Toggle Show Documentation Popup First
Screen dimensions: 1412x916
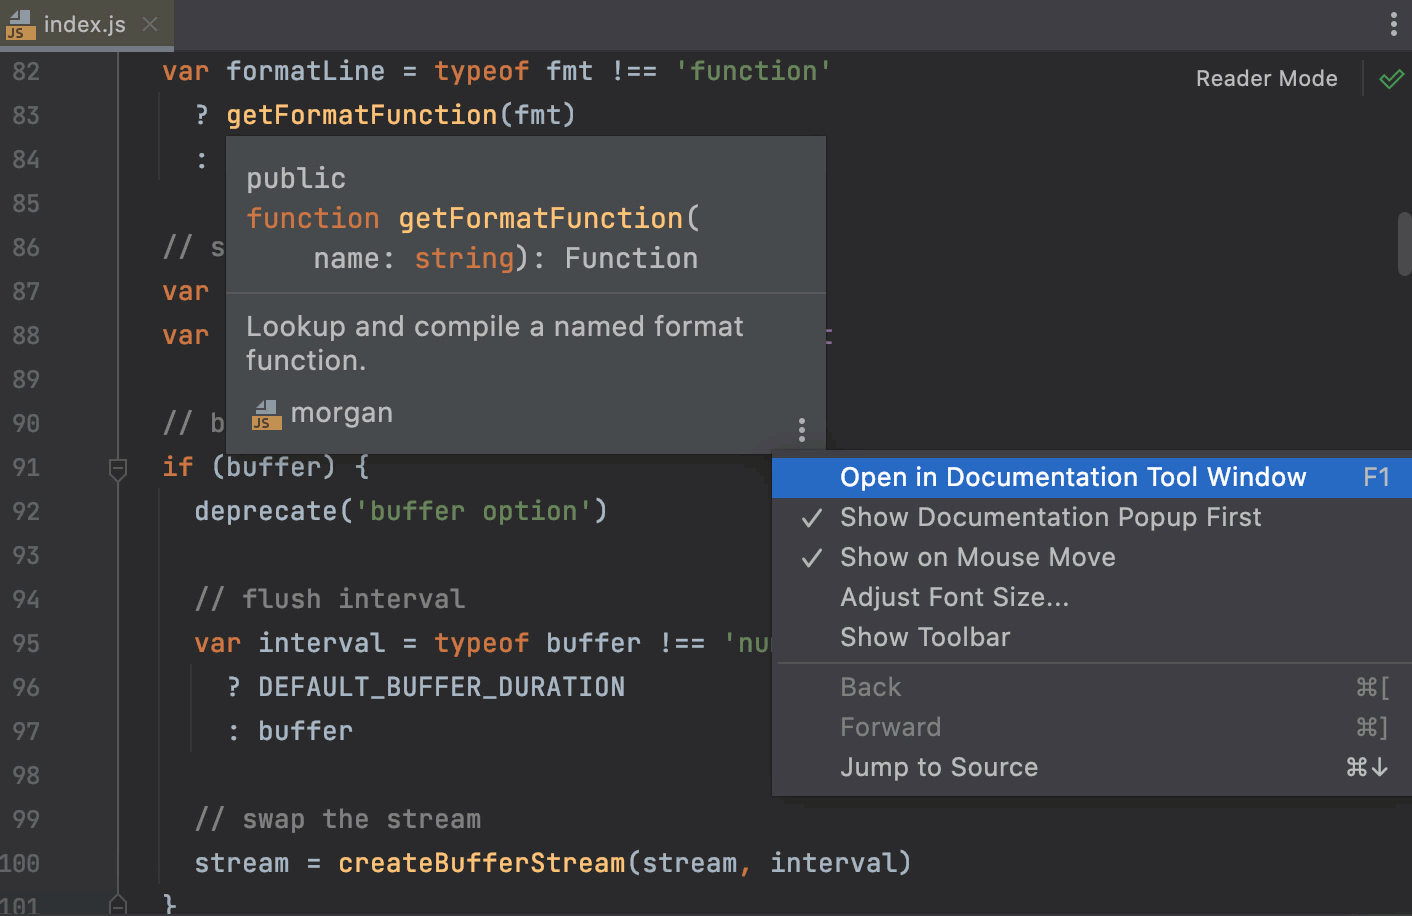[1092, 517]
